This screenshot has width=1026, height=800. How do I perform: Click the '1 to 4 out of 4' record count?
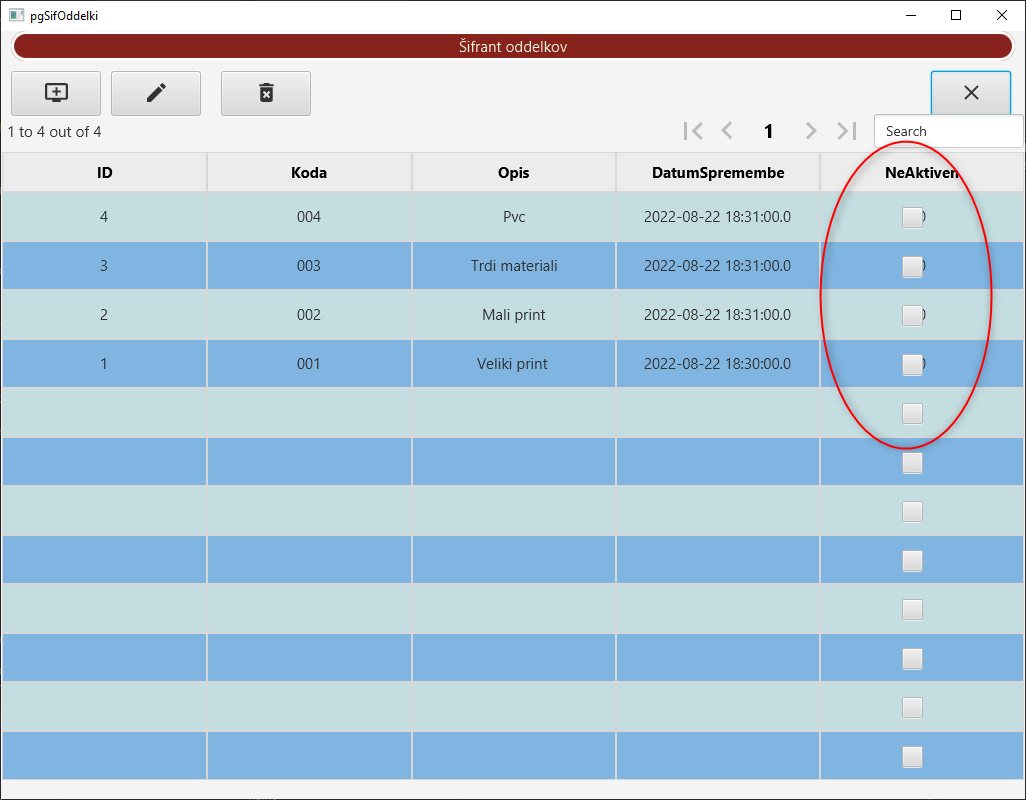[x=54, y=132]
